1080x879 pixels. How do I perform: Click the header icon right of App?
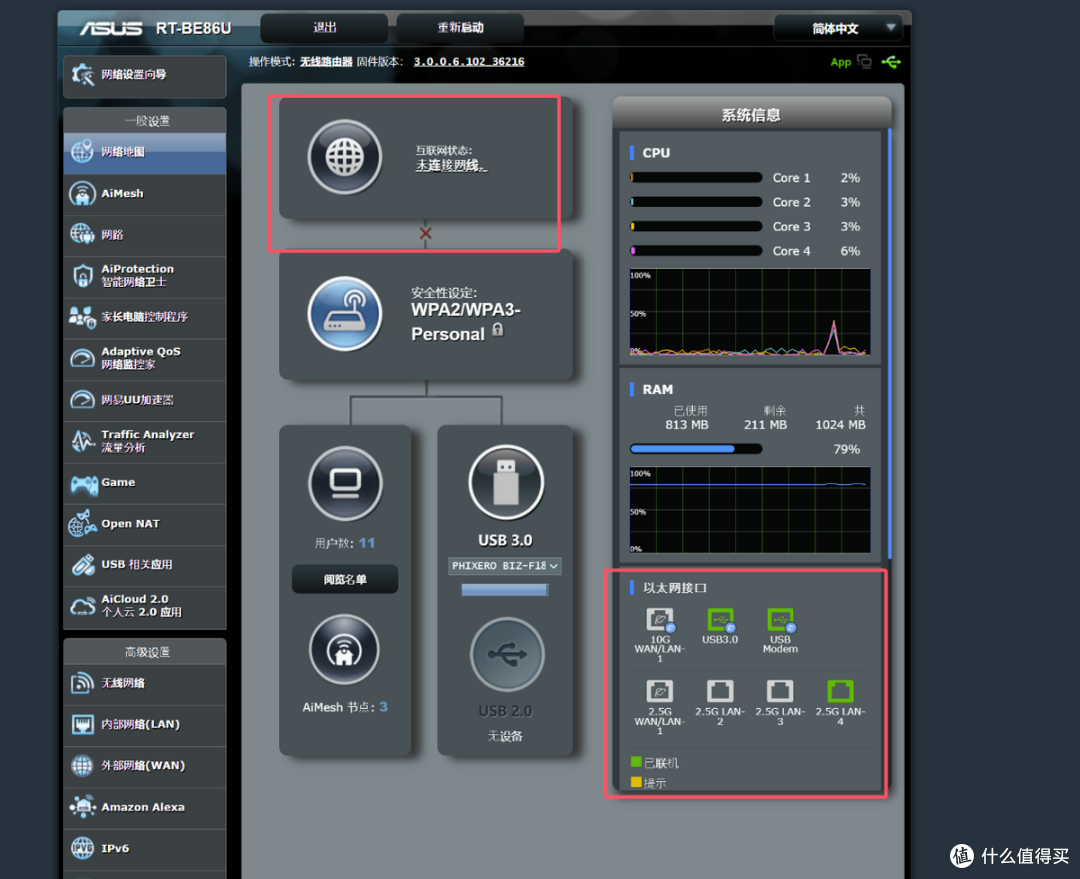(864, 62)
